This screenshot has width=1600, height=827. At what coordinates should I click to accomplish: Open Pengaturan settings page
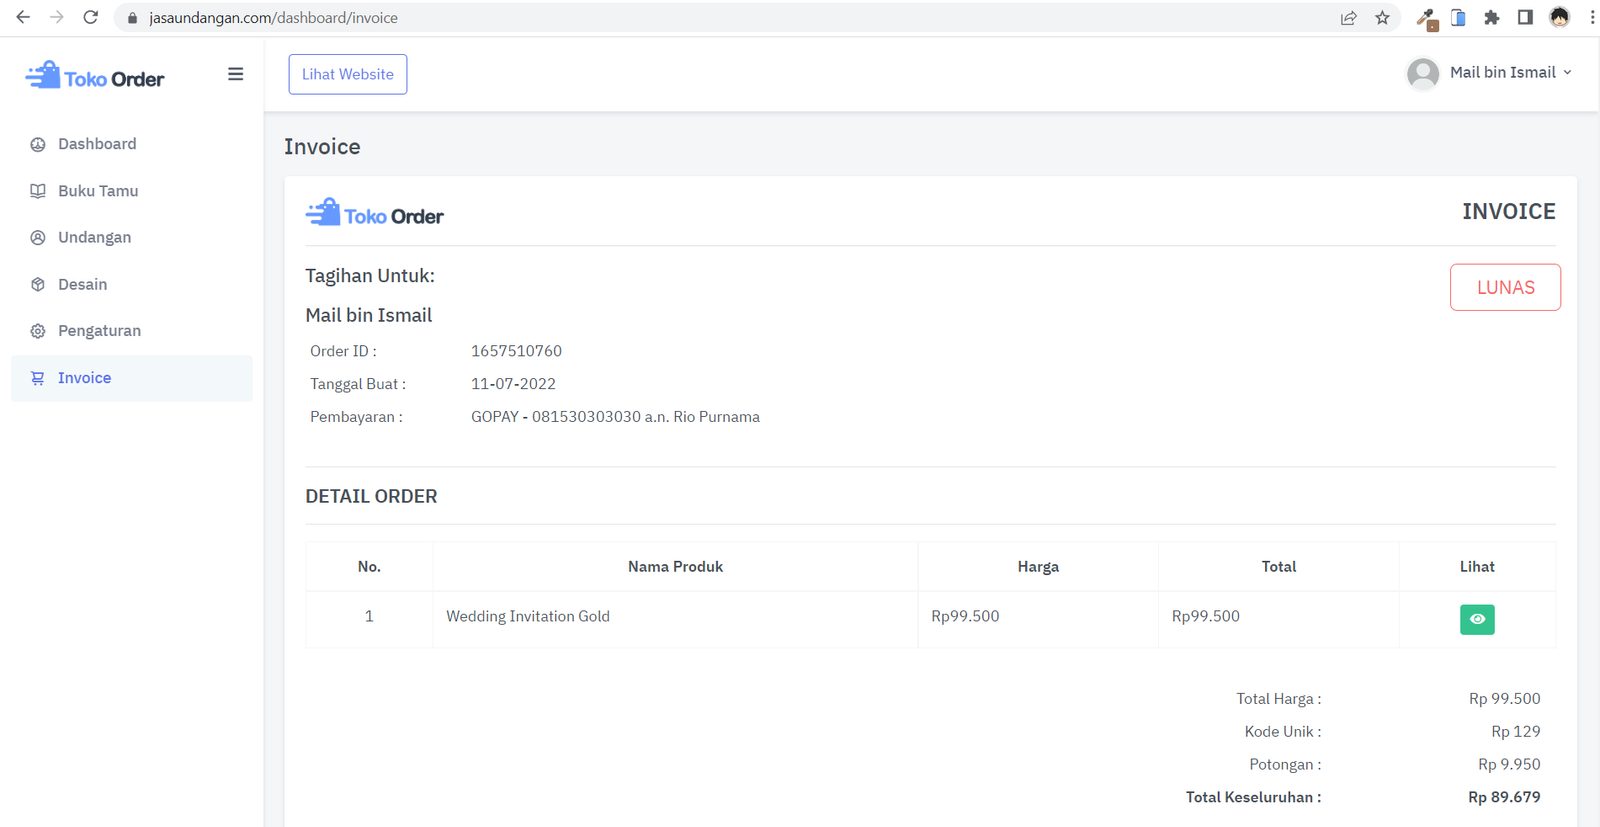click(99, 331)
